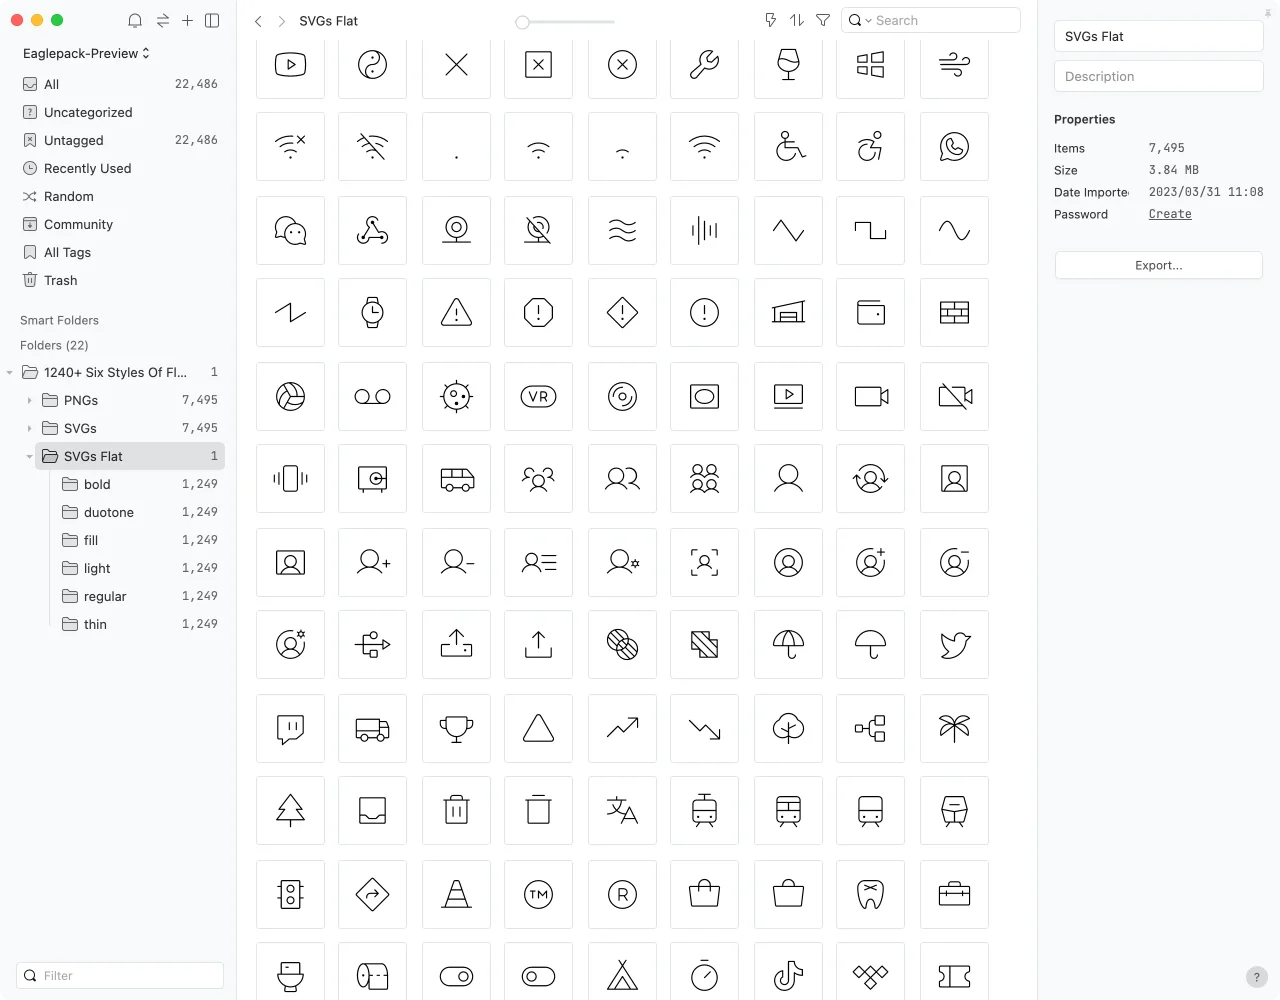The width and height of the screenshot is (1280, 1000).
Task: Click the plus icon to add a new item
Action: point(187,20)
